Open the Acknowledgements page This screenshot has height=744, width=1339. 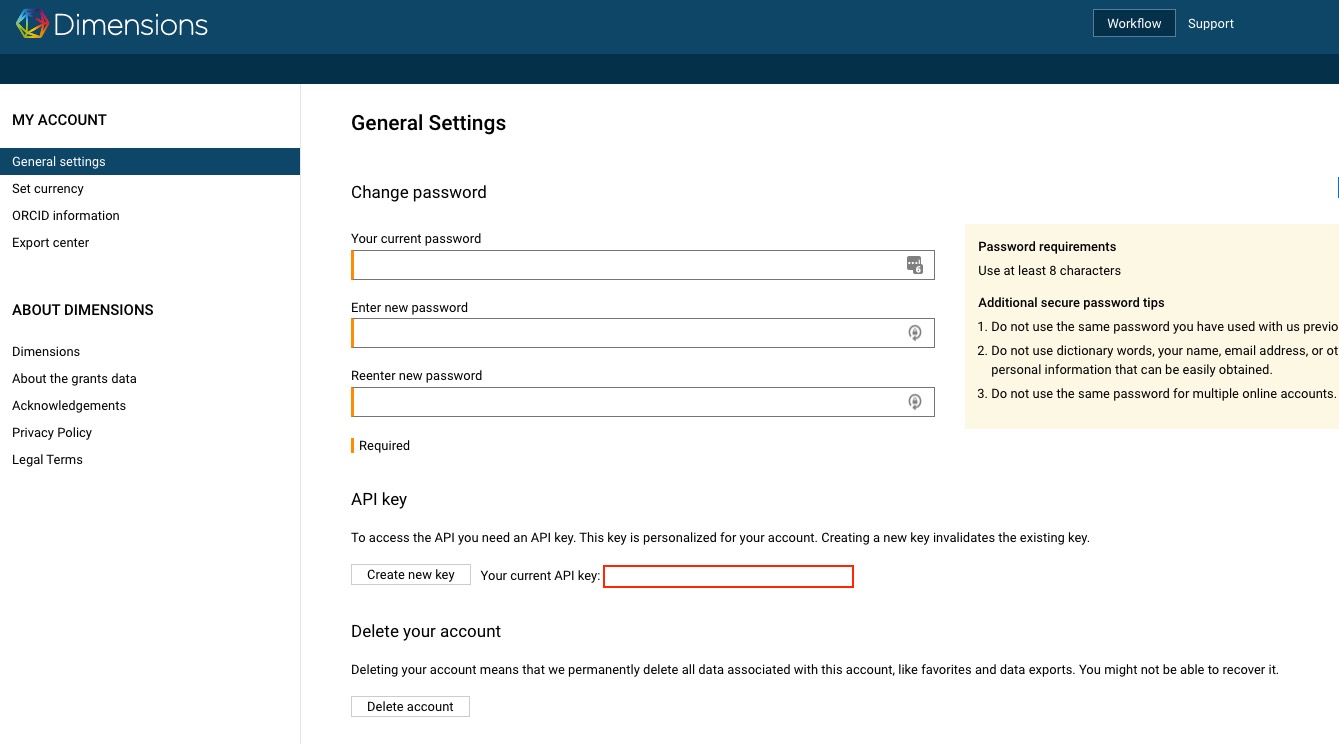(x=69, y=406)
